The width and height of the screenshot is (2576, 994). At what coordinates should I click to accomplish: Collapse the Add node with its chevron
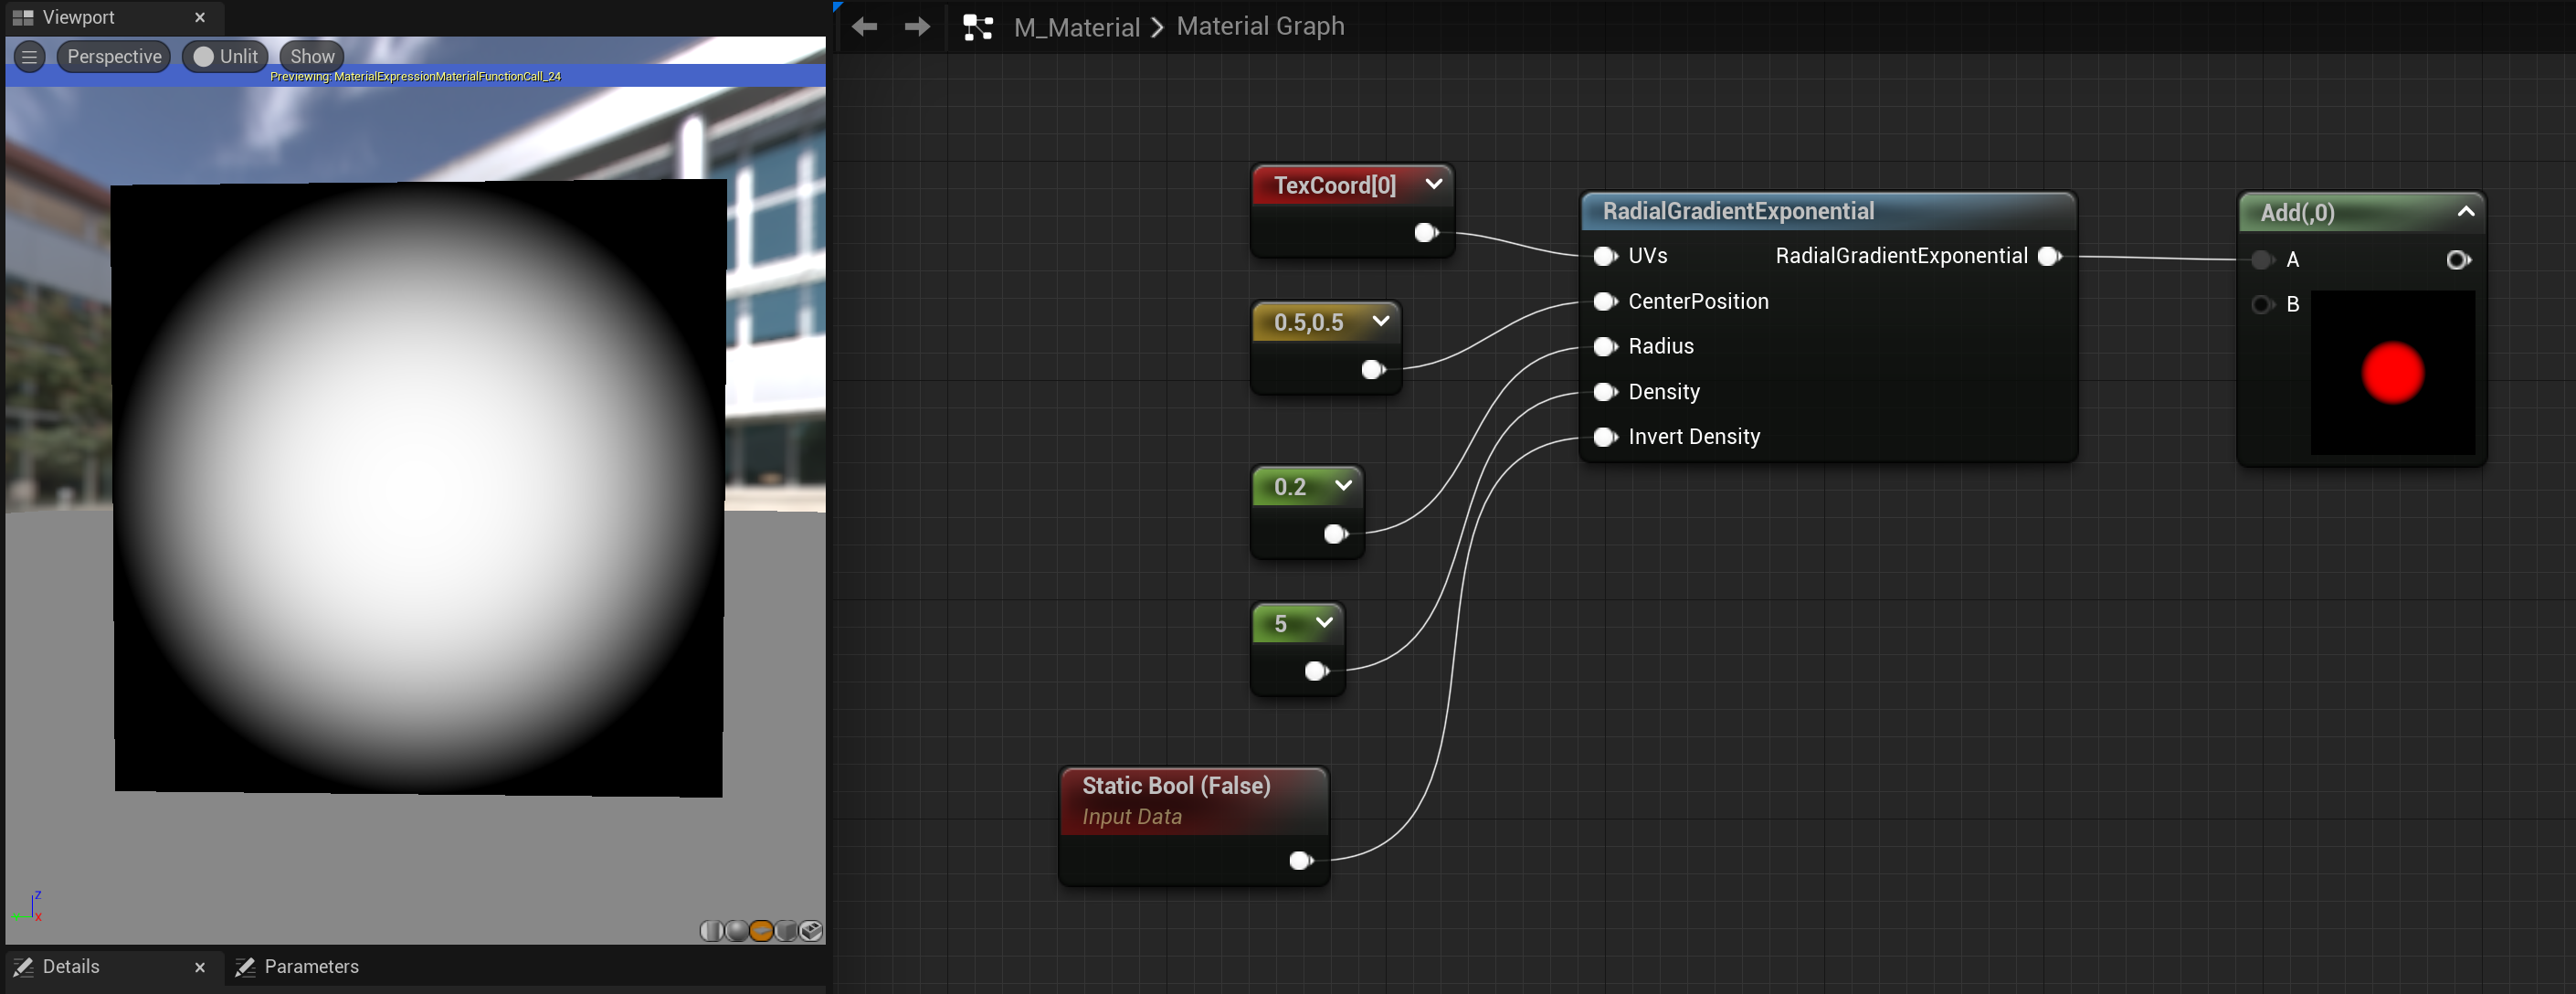click(2465, 212)
